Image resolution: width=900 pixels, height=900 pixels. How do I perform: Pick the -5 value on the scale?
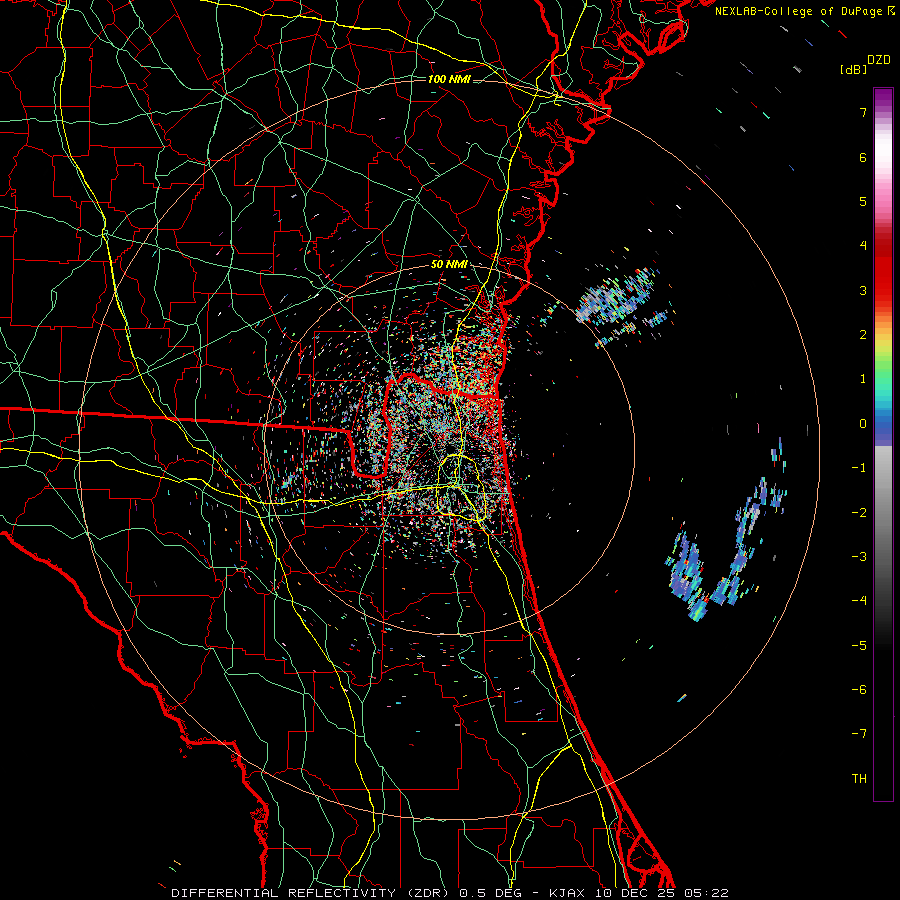(859, 646)
